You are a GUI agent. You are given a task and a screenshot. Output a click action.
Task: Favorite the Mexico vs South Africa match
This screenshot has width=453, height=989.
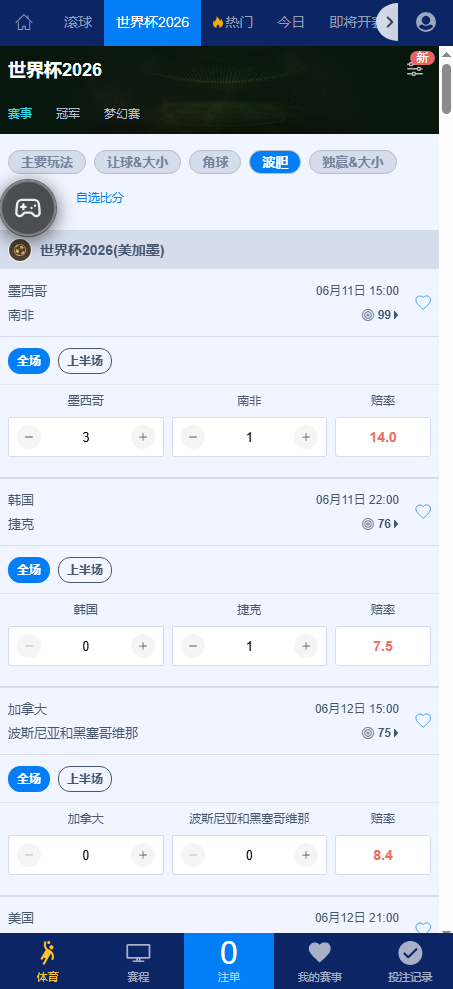[423, 303]
